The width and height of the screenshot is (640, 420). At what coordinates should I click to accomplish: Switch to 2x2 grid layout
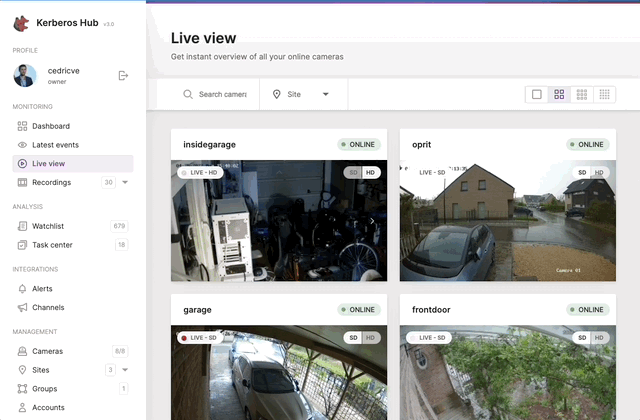click(x=559, y=94)
